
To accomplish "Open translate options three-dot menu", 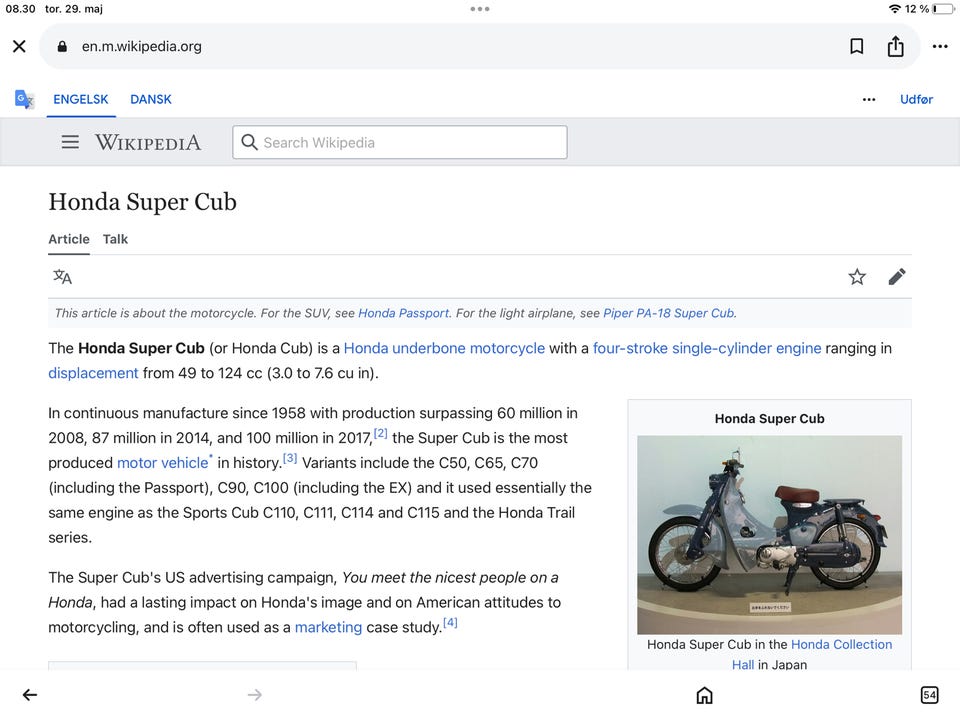I will [868, 99].
